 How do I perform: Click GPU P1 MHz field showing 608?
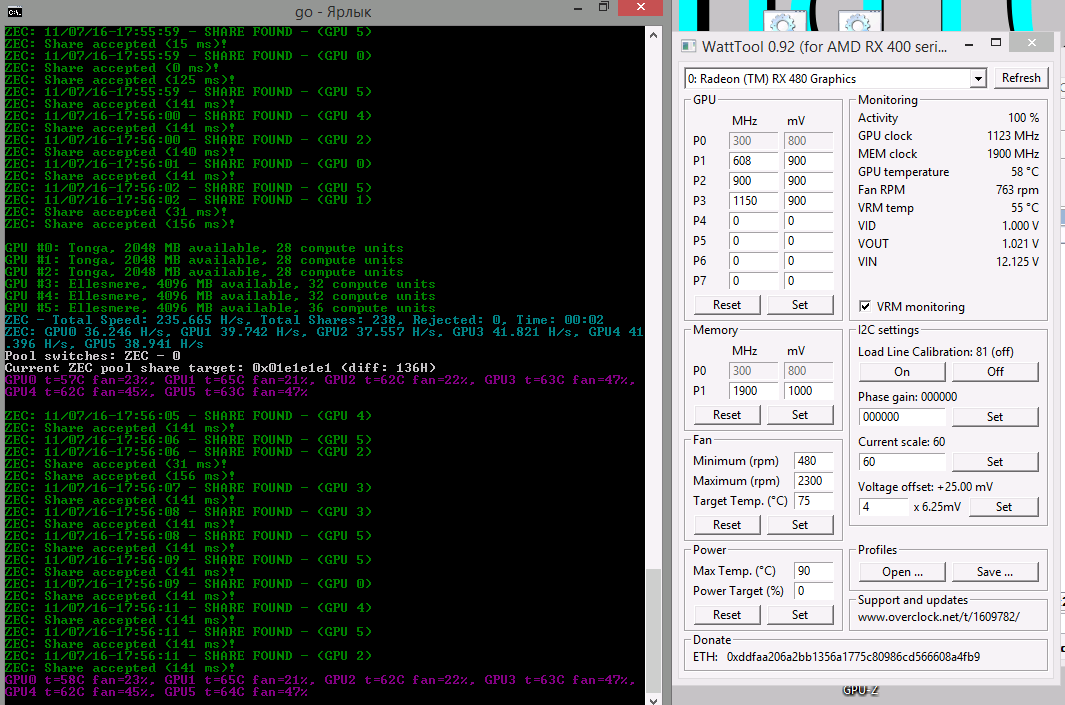pyautogui.click(x=754, y=161)
